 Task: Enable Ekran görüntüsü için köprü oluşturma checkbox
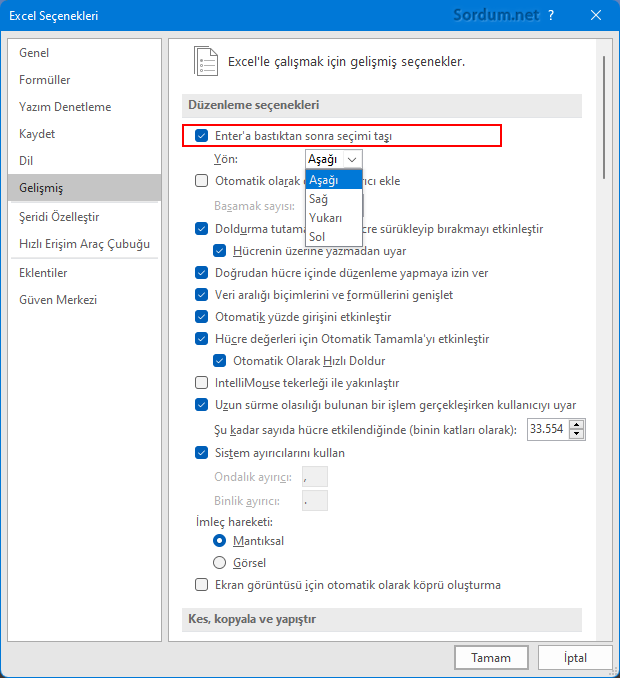201,585
